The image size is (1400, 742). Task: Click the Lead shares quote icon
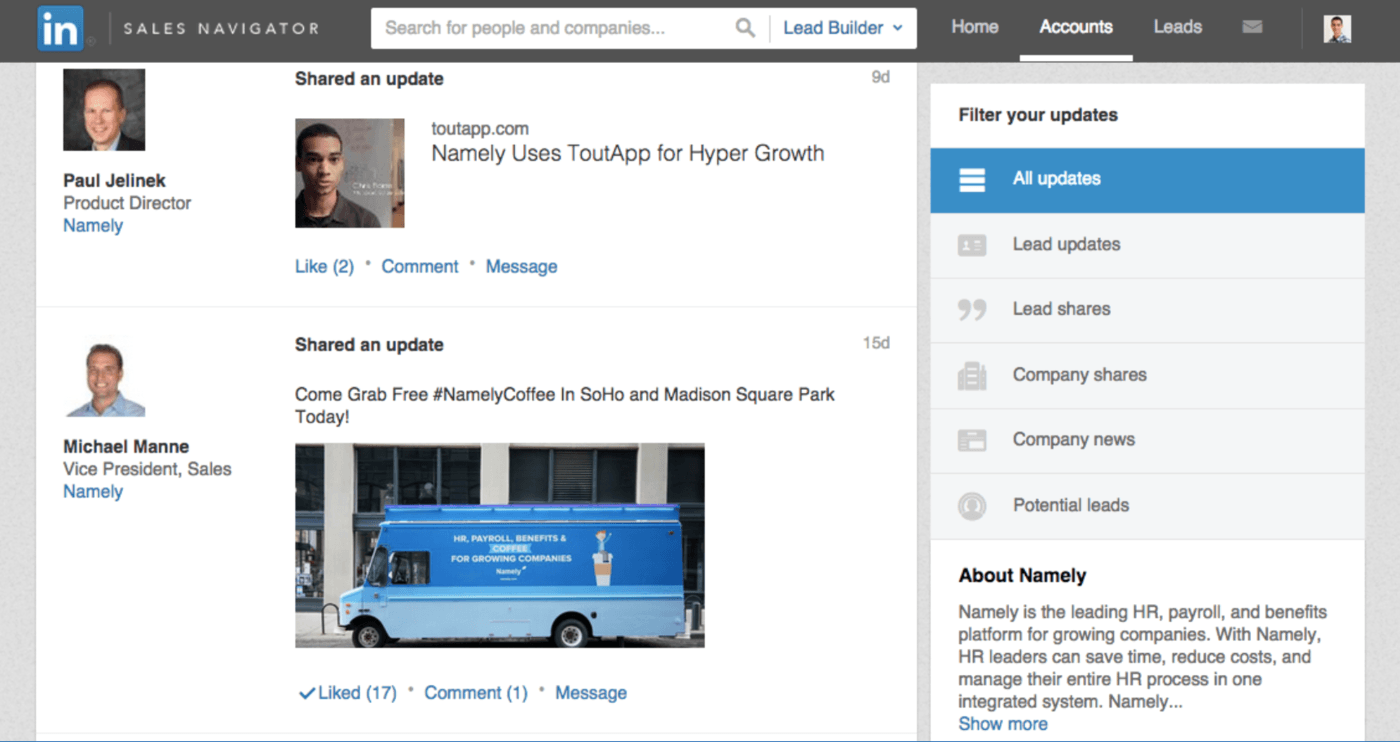[x=972, y=310]
